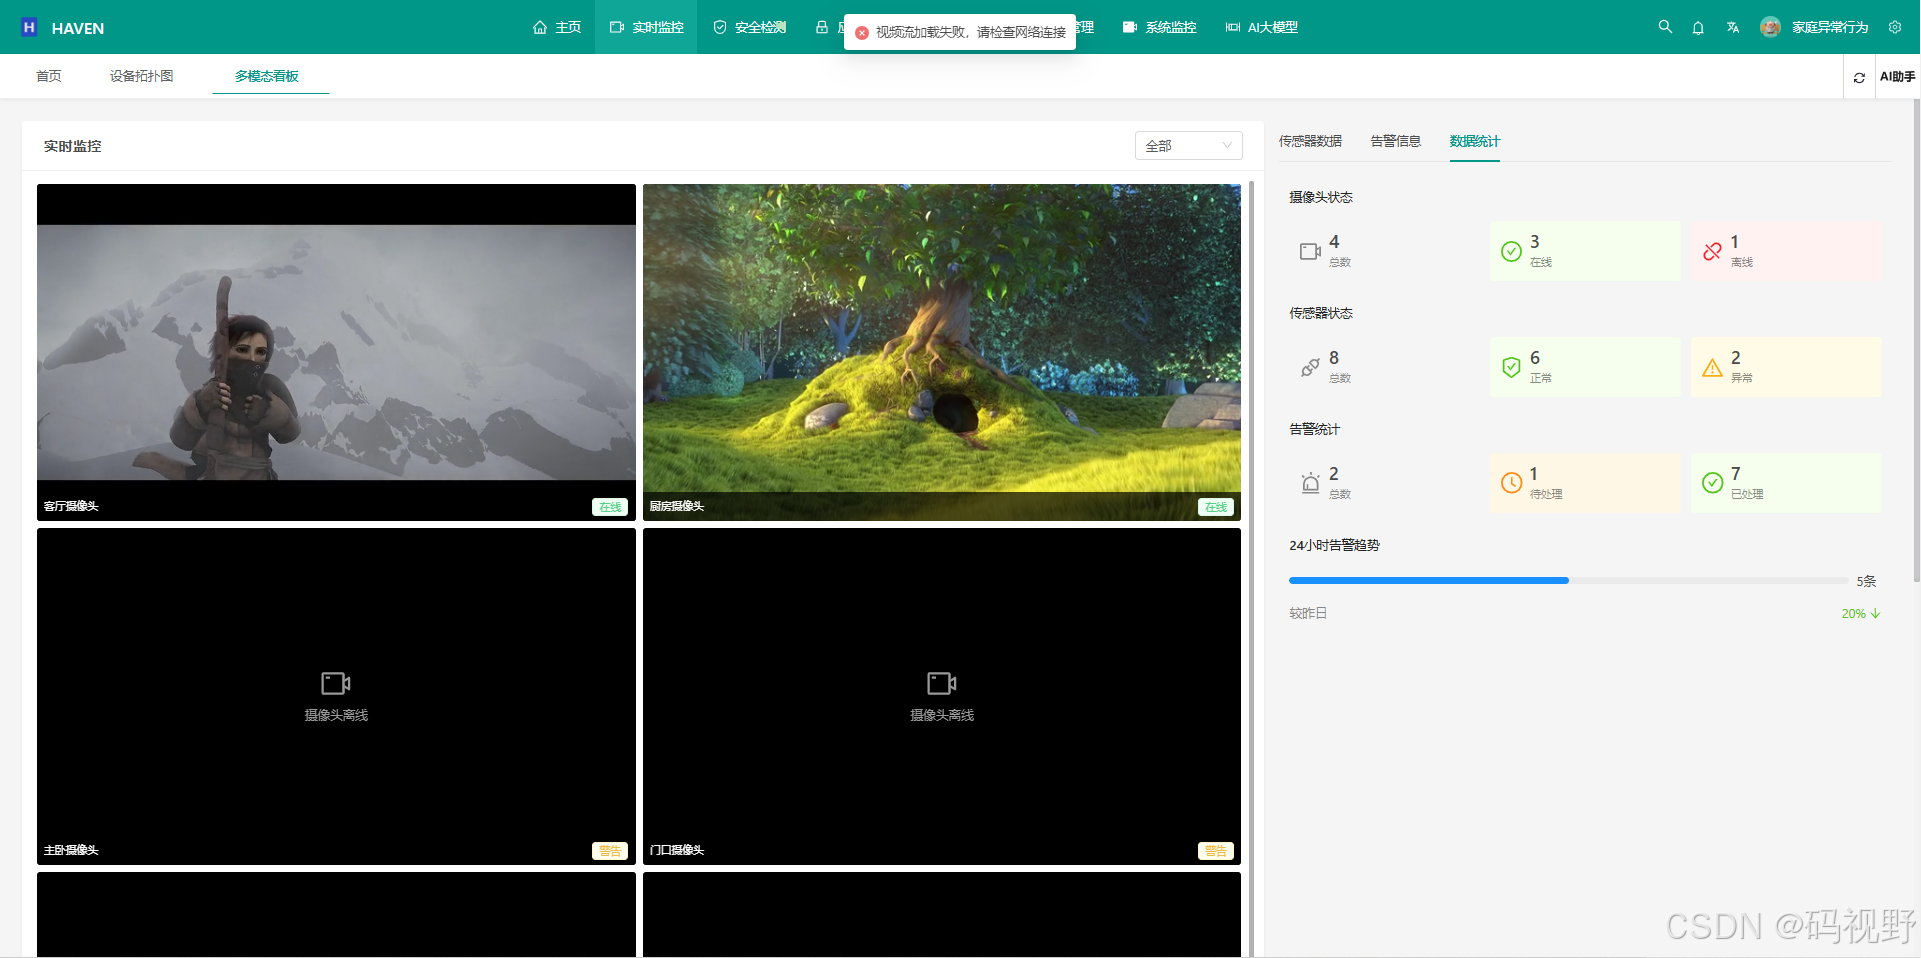Select the 多模态看板 tab
Viewport: 1921px width, 958px height.
267,76
